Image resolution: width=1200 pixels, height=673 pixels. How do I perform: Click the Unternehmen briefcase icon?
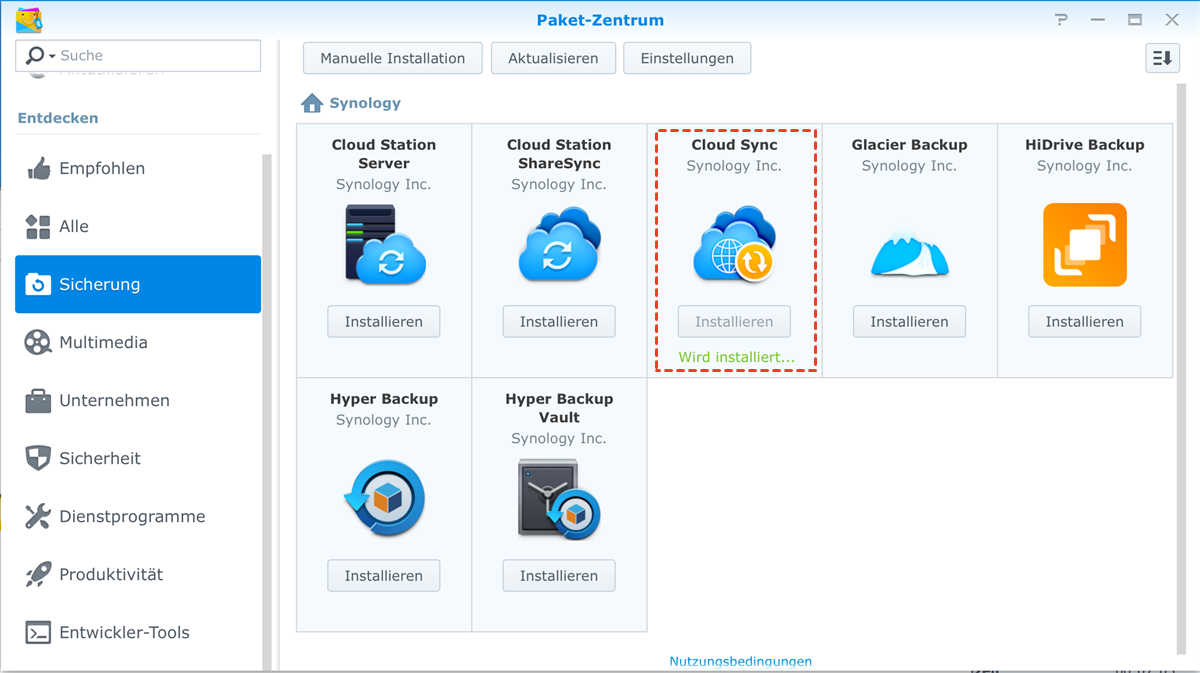click(x=38, y=400)
